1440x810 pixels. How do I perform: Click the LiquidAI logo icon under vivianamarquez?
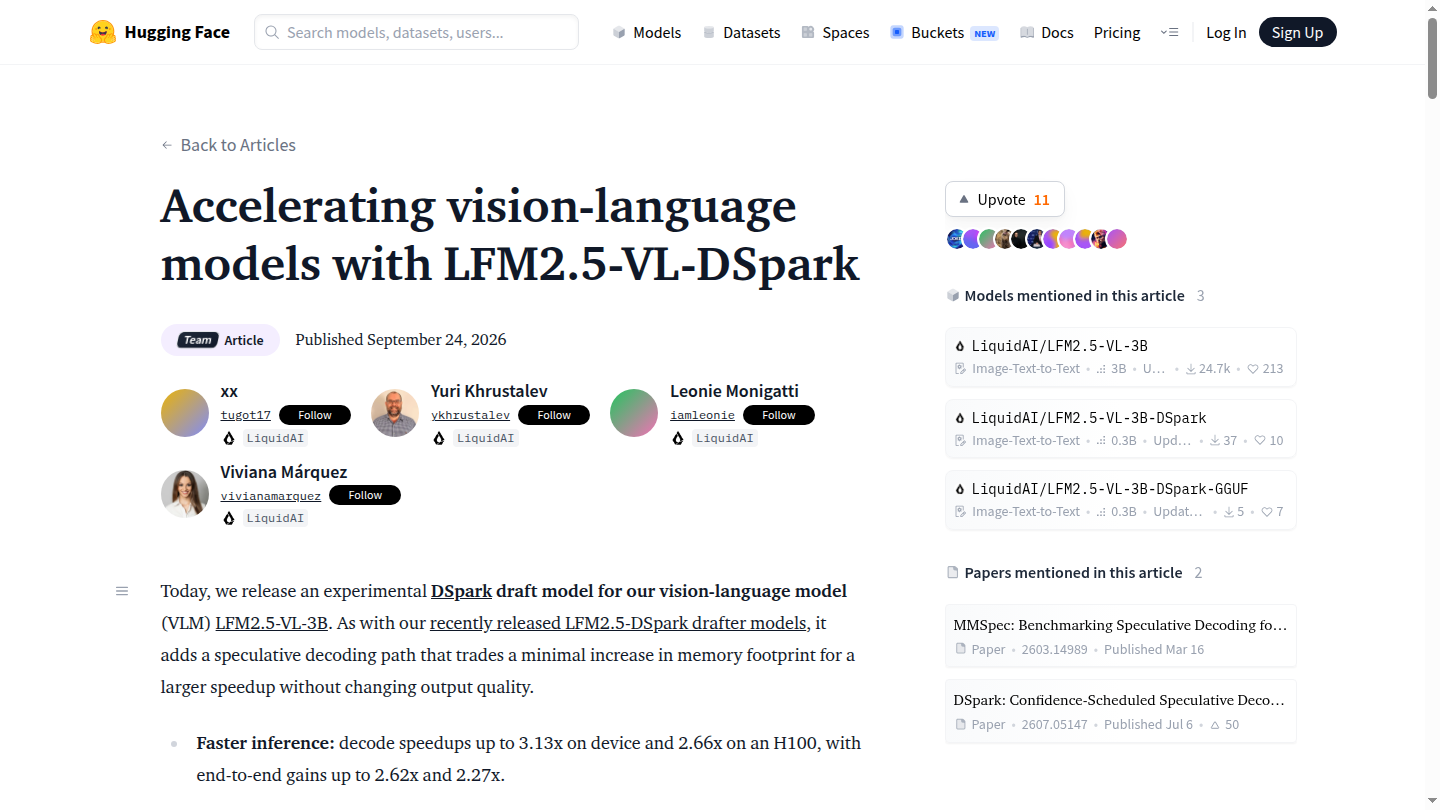click(x=229, y=518)
